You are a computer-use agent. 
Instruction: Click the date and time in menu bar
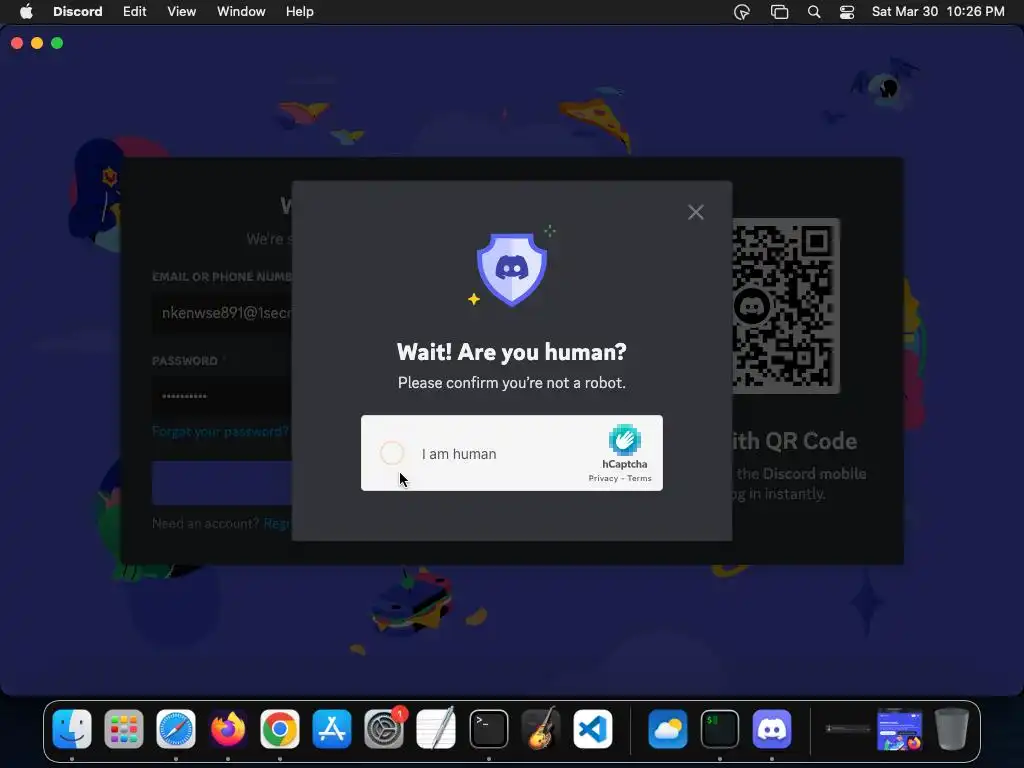938,12
